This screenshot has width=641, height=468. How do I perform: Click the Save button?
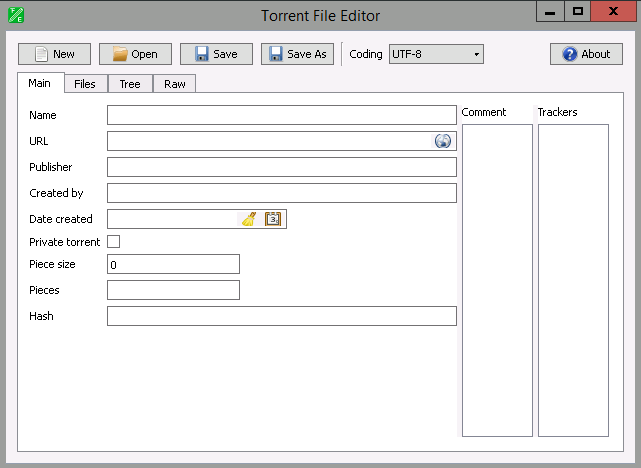216,54
